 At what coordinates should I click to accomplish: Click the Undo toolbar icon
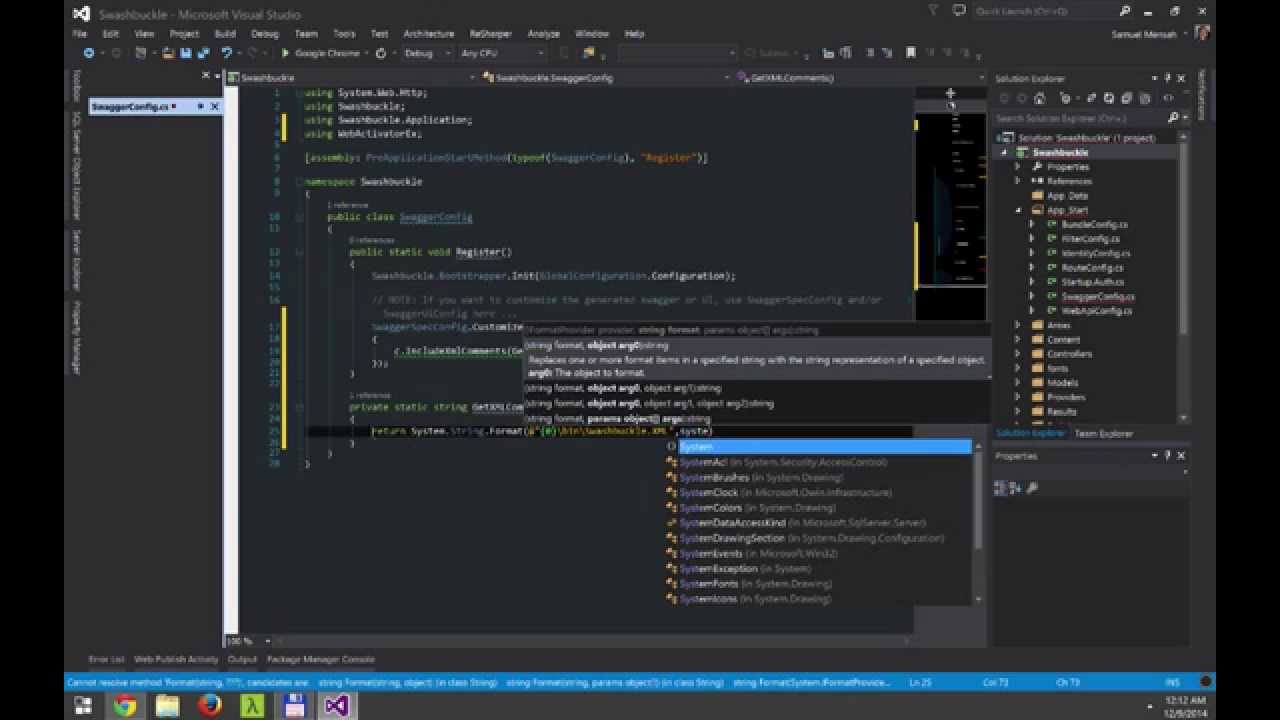click(x=227, y=53)
